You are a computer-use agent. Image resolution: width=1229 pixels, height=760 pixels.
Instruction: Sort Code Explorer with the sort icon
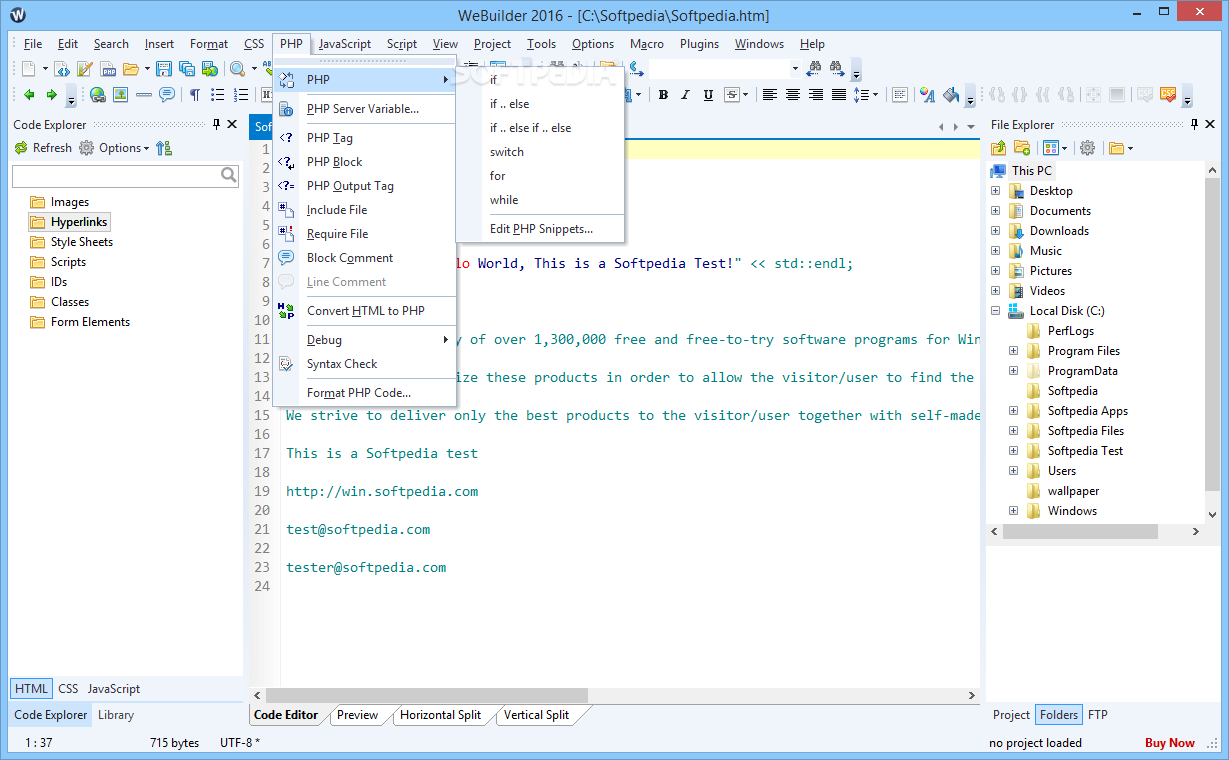coord(164,148)
